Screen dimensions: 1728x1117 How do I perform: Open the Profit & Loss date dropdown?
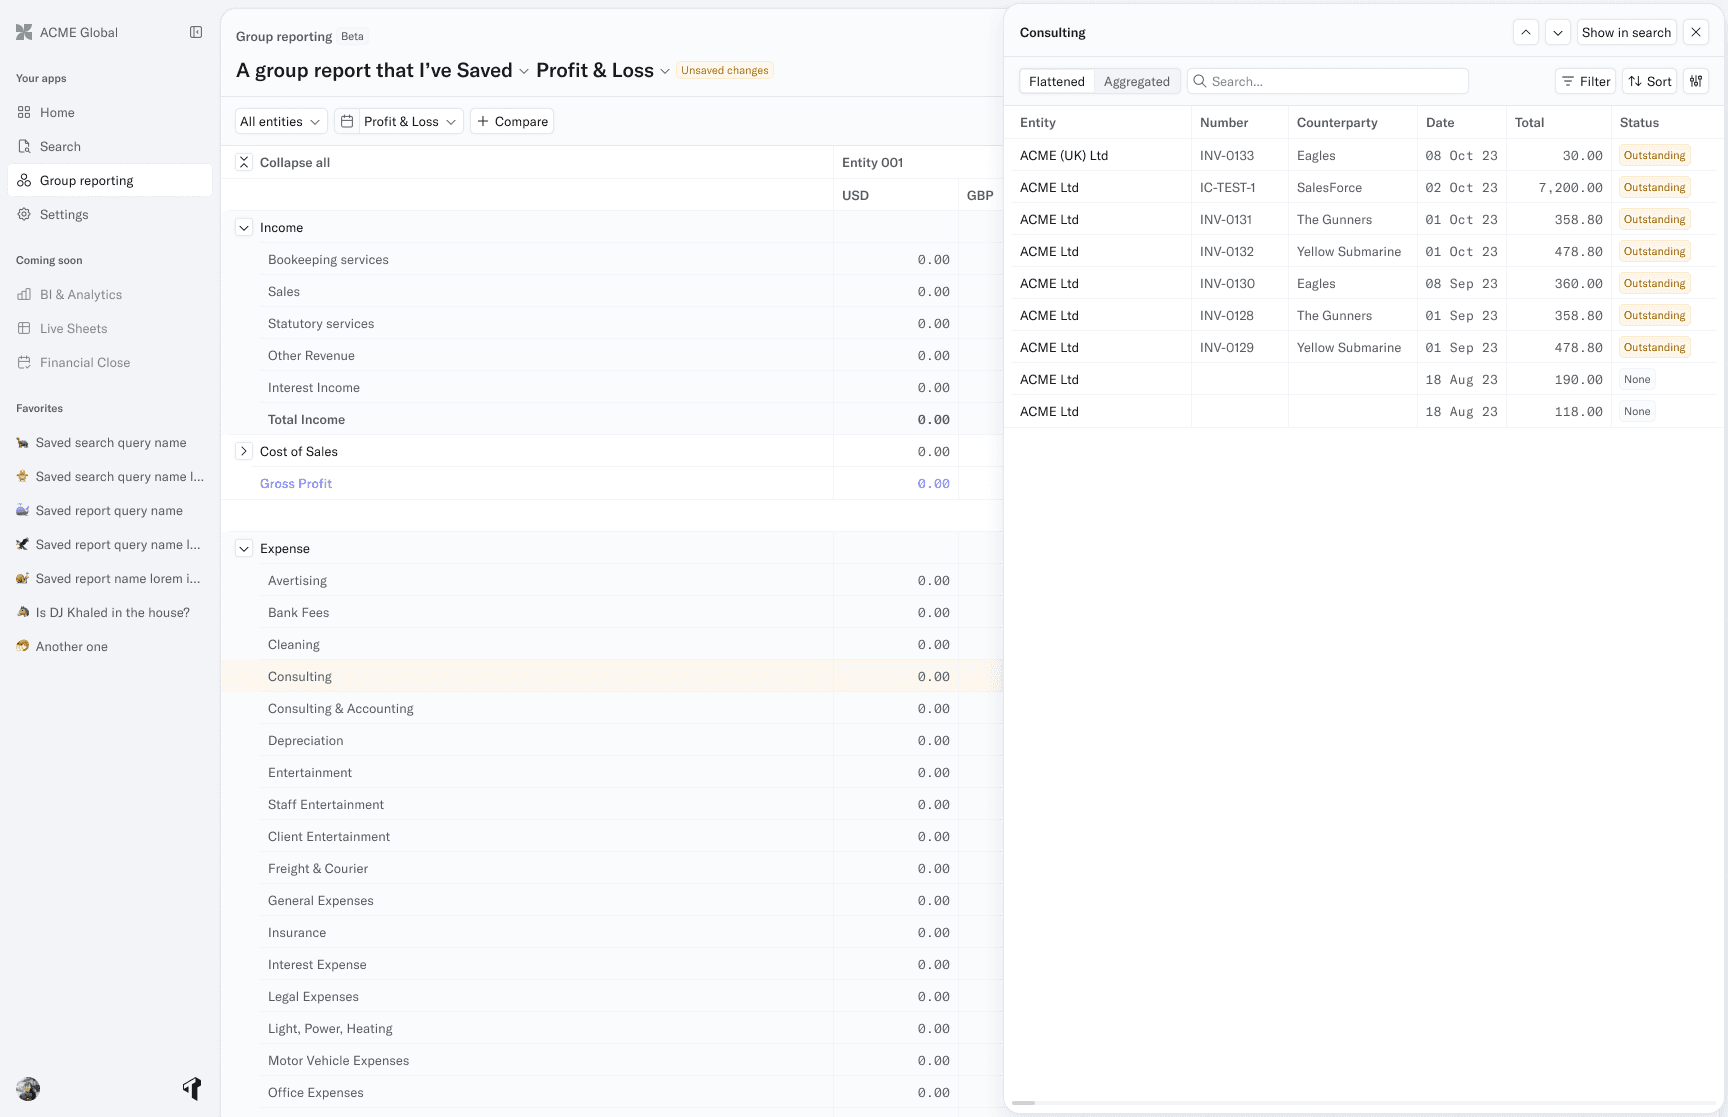399,121
